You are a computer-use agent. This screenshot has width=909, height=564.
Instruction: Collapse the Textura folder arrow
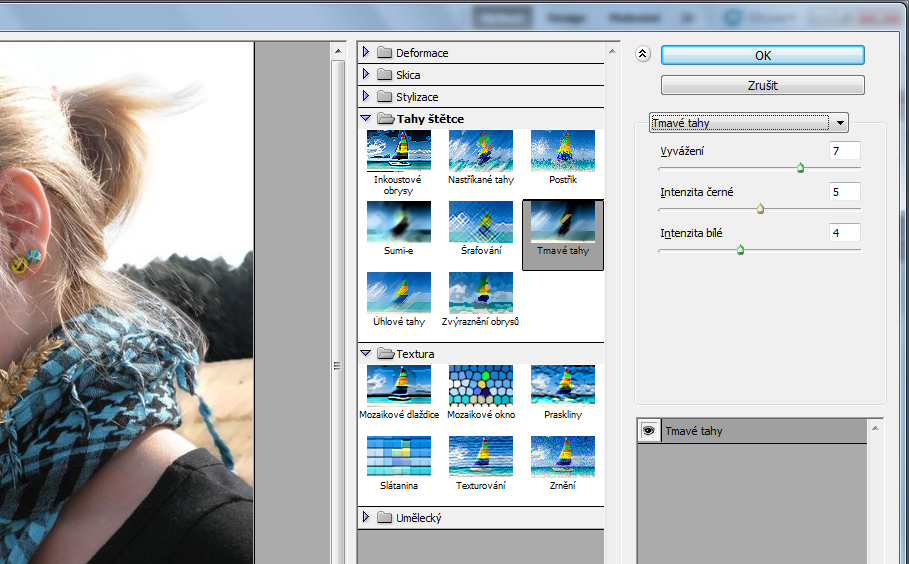365,353
